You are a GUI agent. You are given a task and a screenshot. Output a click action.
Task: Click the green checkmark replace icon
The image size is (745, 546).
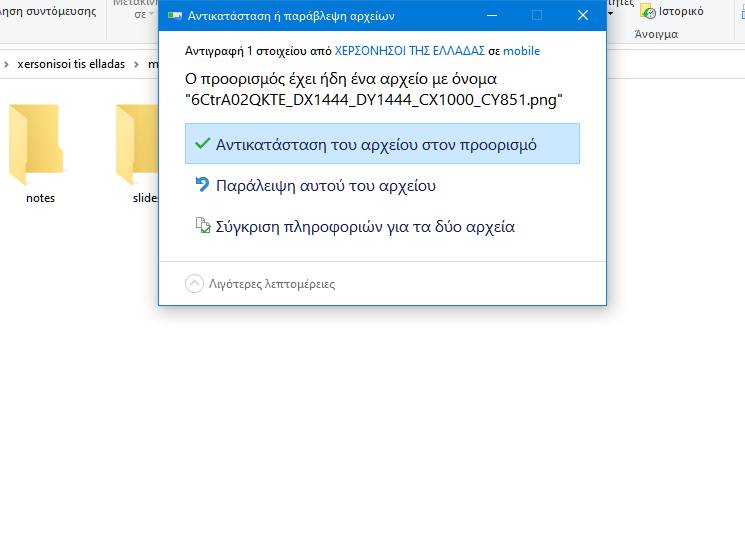[x=202, y=143]
